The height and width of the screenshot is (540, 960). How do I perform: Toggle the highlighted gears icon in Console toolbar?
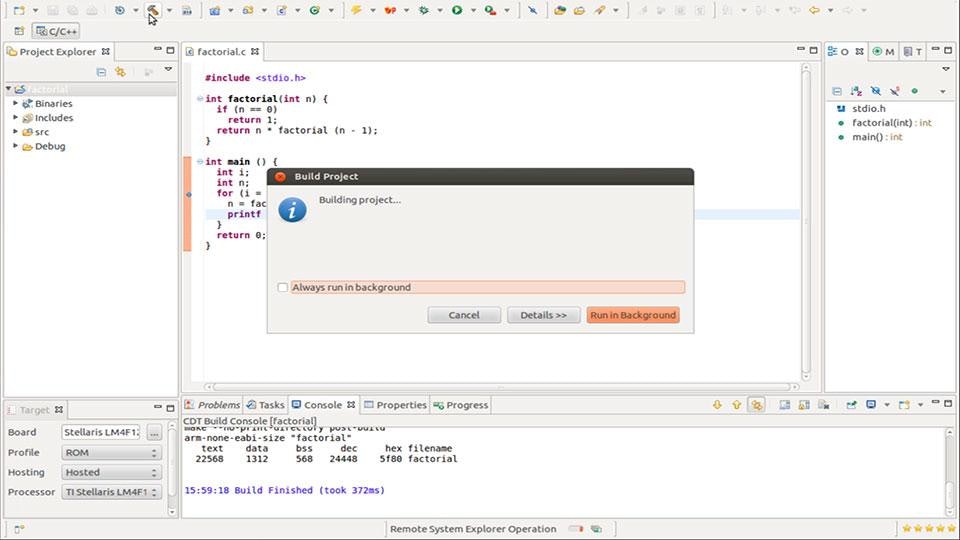click(x=756, y=405)
